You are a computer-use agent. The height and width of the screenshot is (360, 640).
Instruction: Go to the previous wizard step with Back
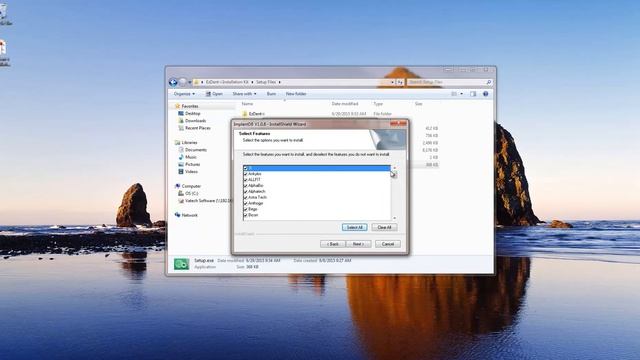333,244
